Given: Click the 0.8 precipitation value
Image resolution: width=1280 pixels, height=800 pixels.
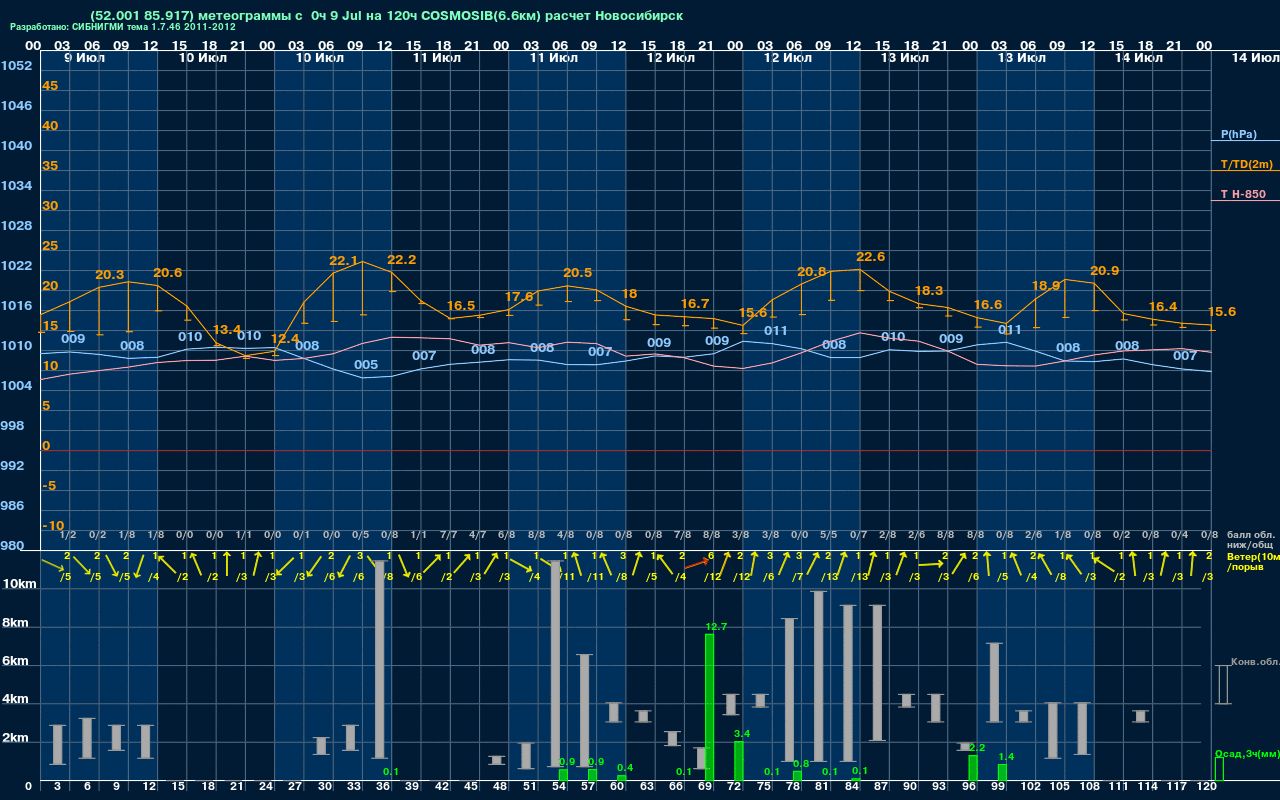Looking at the screenshot, I should 801,764.
